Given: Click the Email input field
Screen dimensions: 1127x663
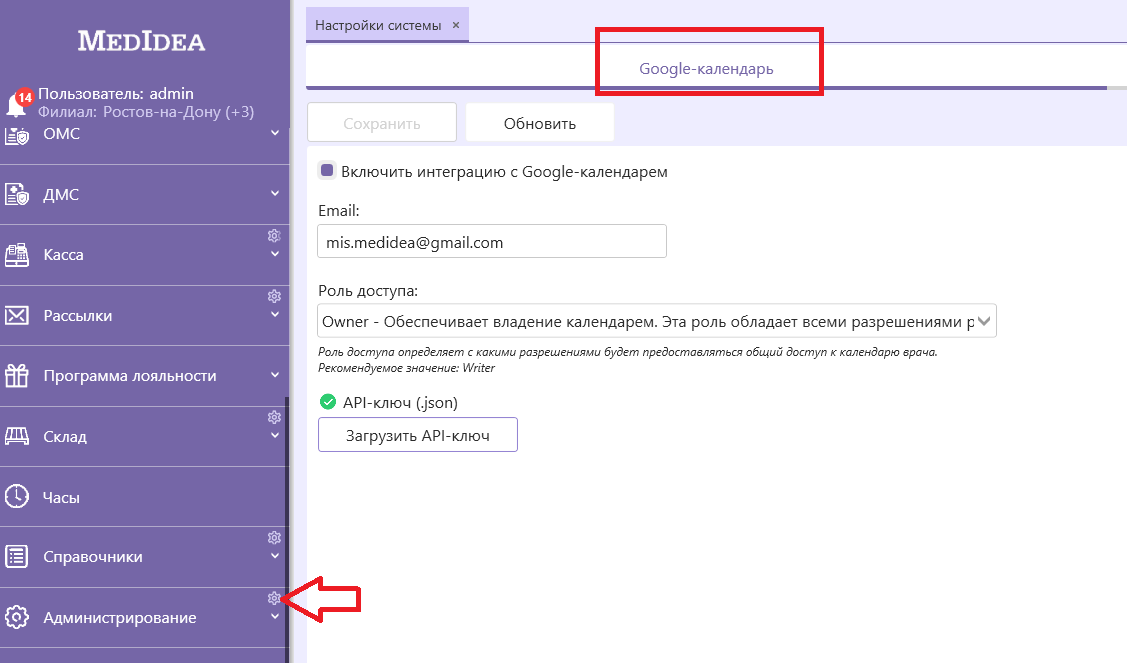Looking at the screenshot, I should tap(492, 242).
